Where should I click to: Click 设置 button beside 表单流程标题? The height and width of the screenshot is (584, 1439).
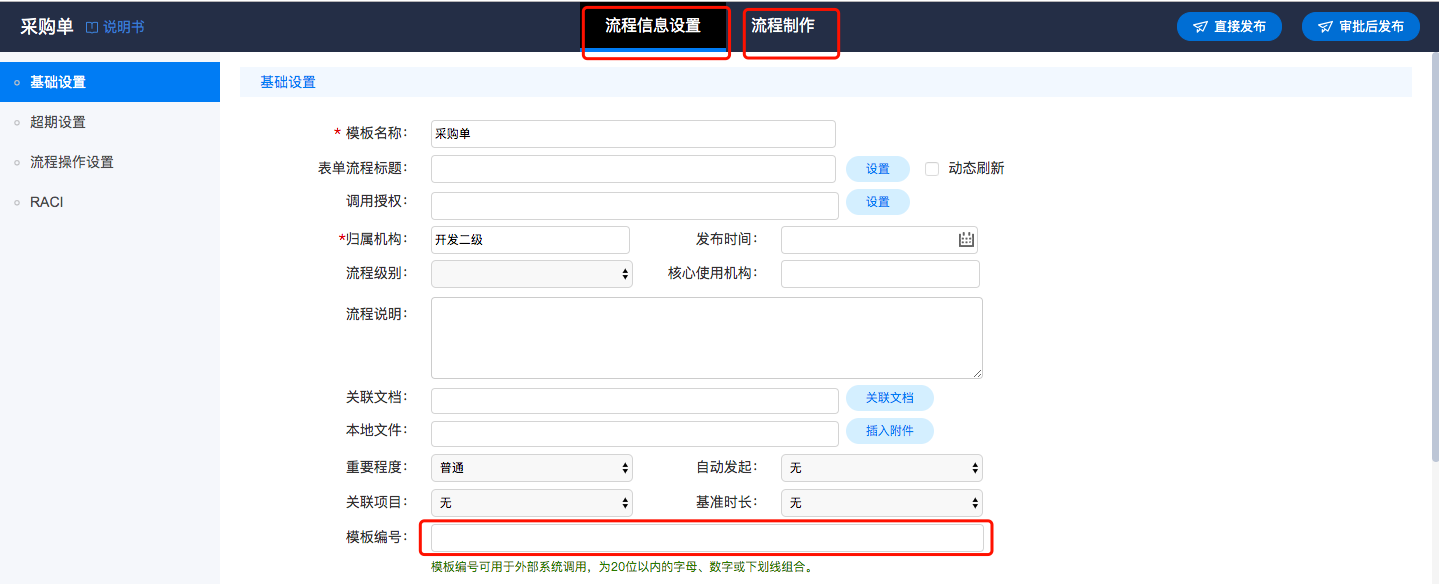click(878, 169)
